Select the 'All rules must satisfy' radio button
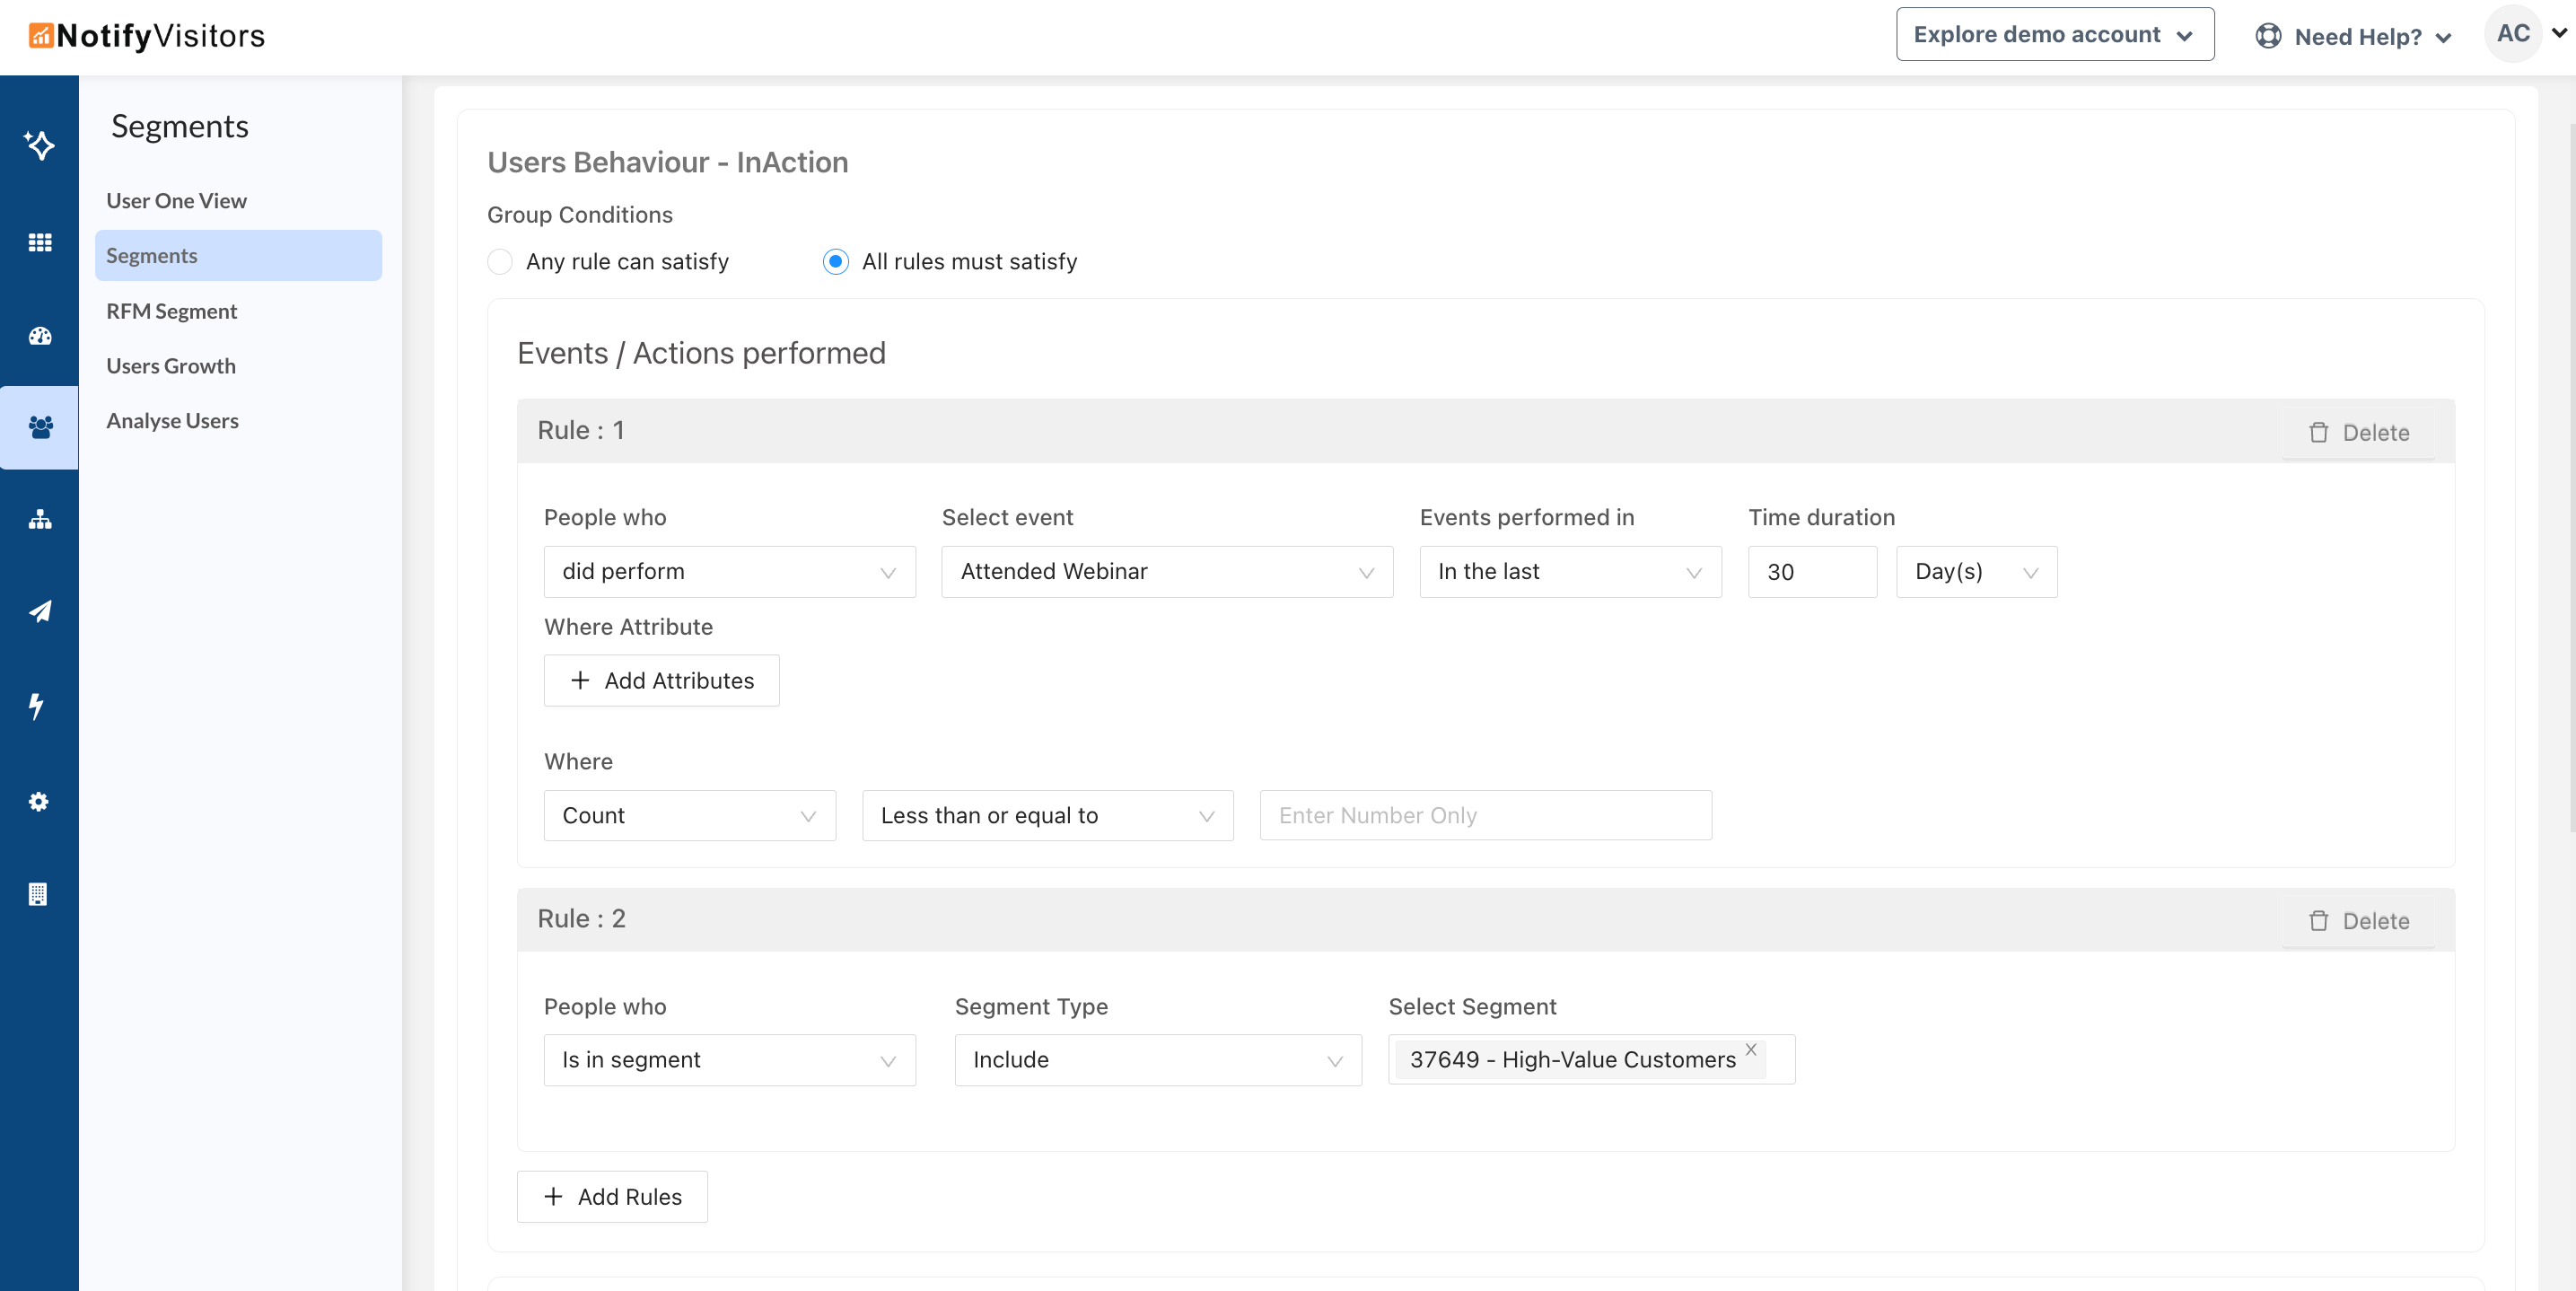This screenshot has width=2576, height=1291. click(835, 262)
